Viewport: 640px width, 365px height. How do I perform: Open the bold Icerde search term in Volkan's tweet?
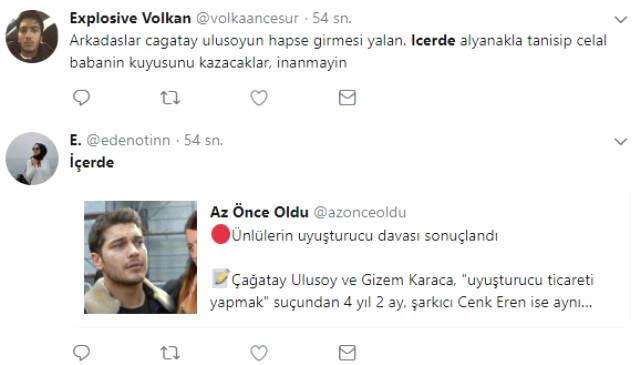click(x=433, y=40)
